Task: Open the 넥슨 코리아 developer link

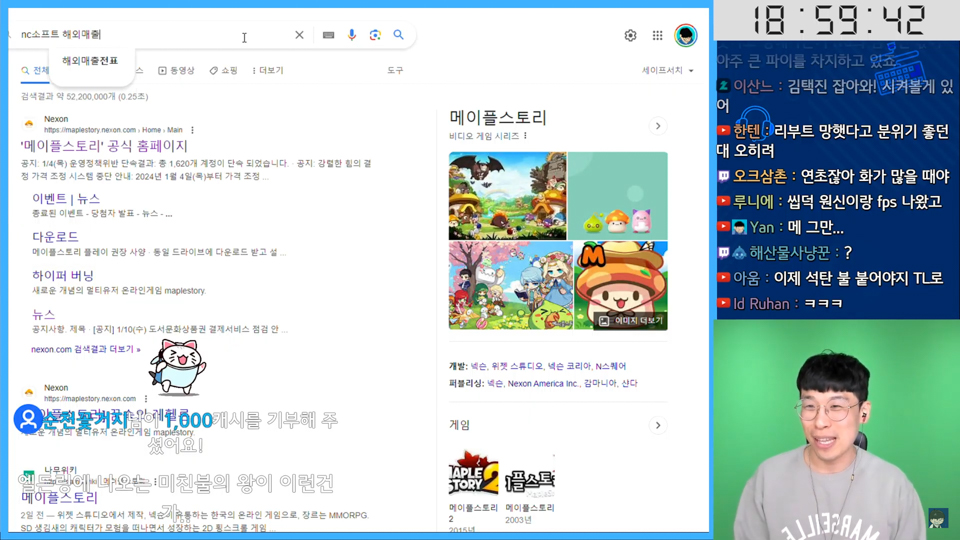Action: click(569, 366)
